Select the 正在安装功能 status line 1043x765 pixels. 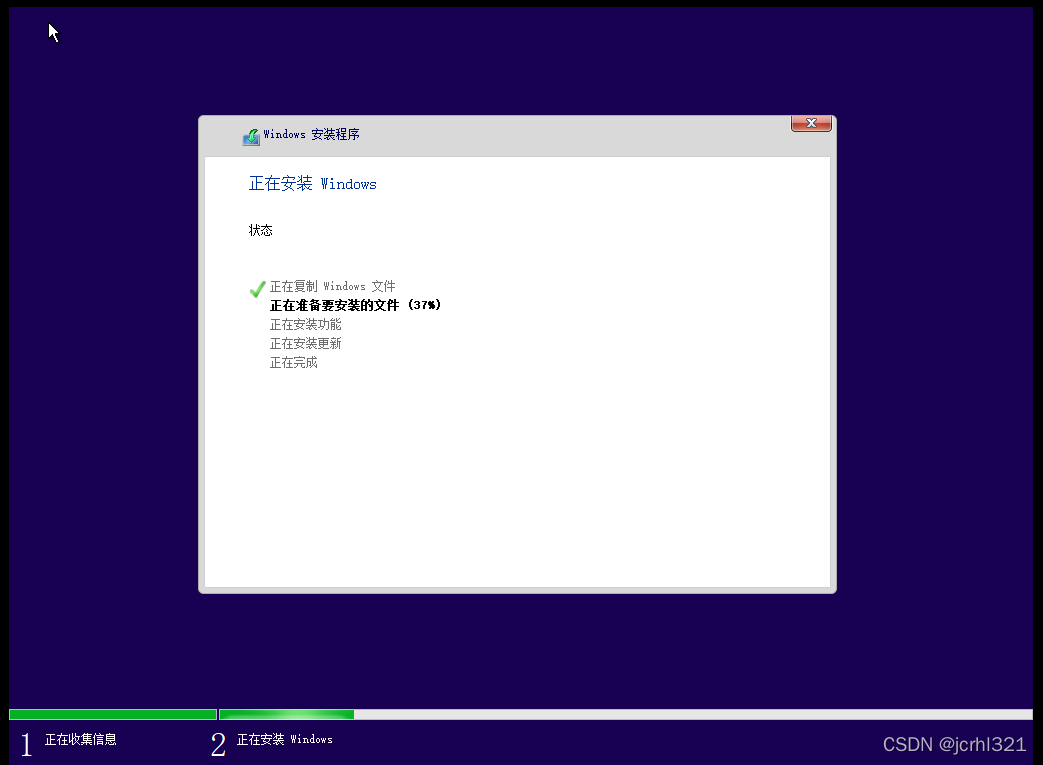[305, 325]
